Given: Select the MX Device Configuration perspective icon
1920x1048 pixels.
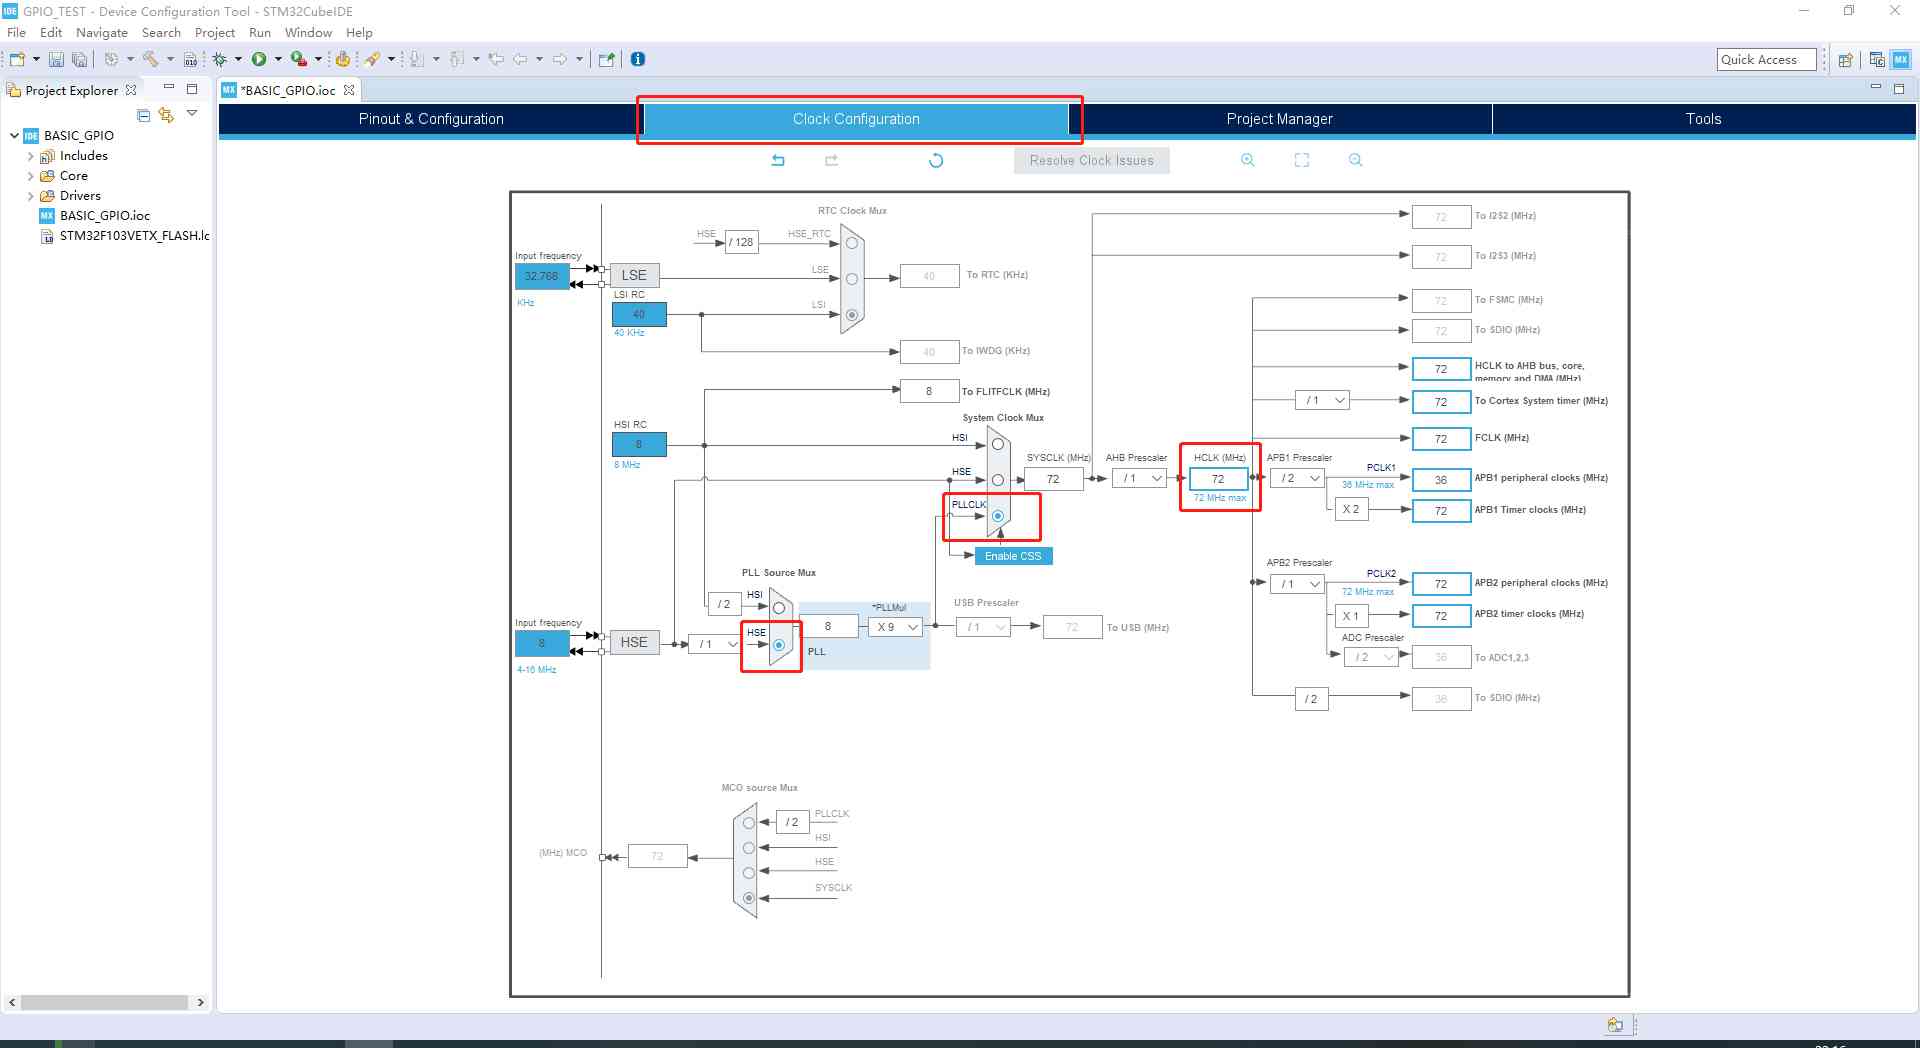Looking at the screenshot, I should click(1900, 60).
